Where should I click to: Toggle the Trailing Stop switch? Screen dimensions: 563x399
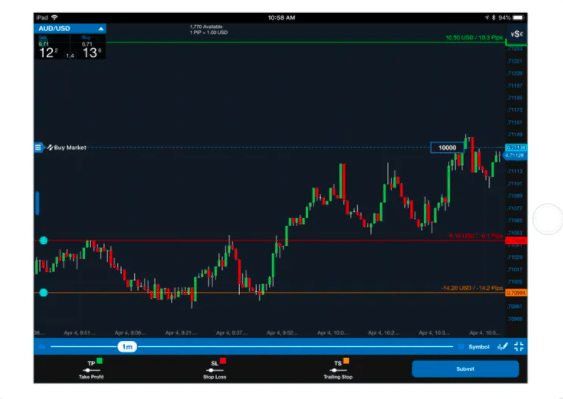338,369
